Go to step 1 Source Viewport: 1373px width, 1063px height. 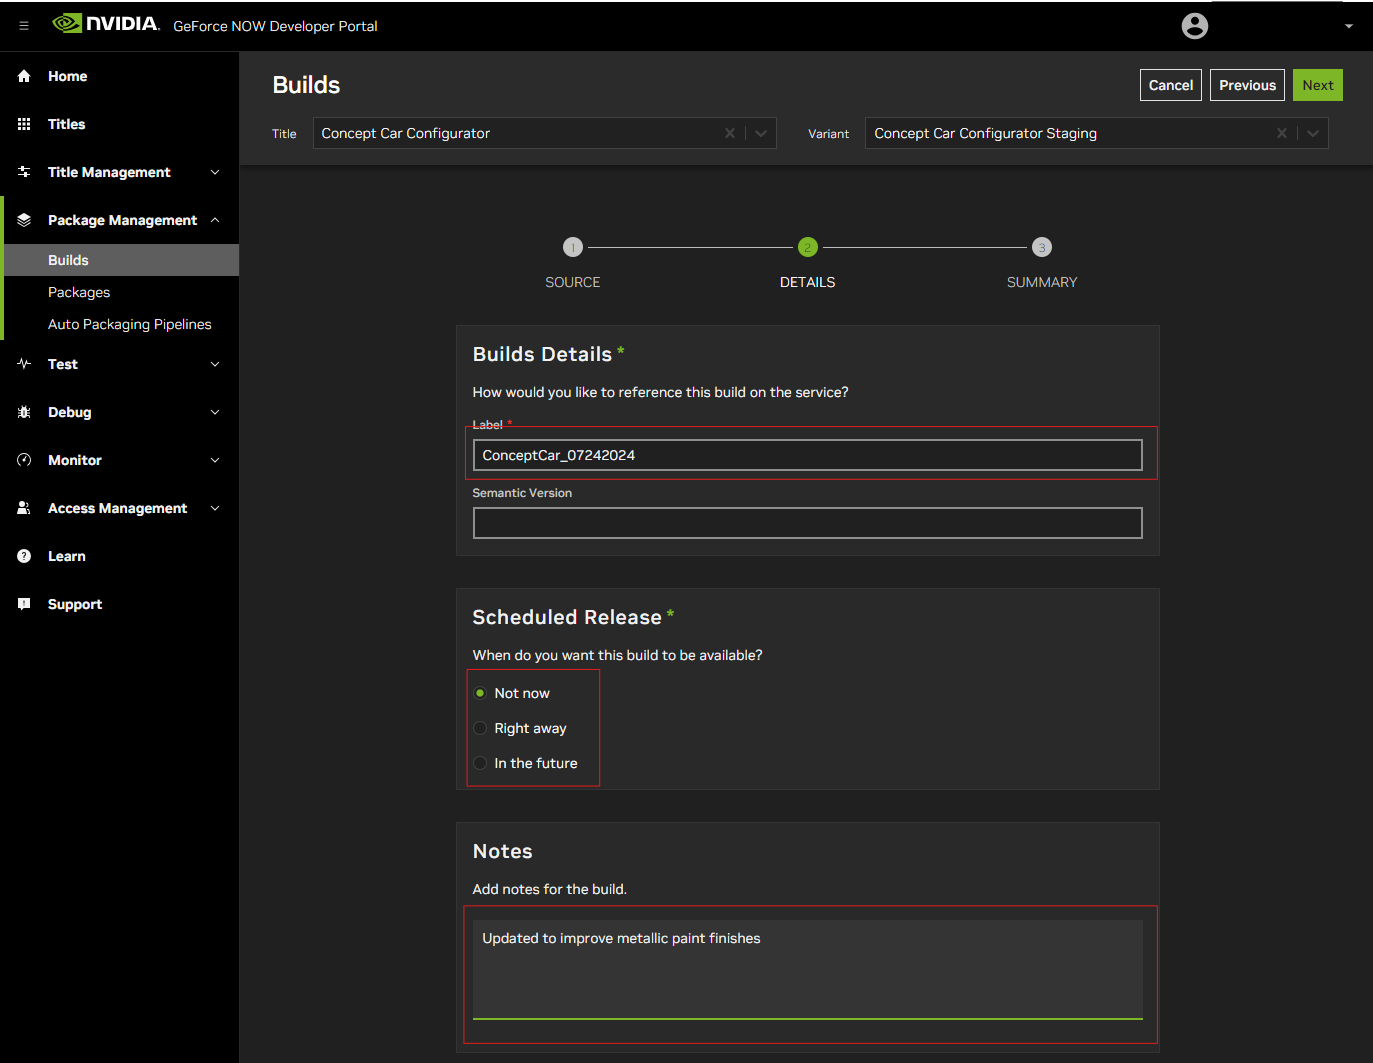[573, 247]
